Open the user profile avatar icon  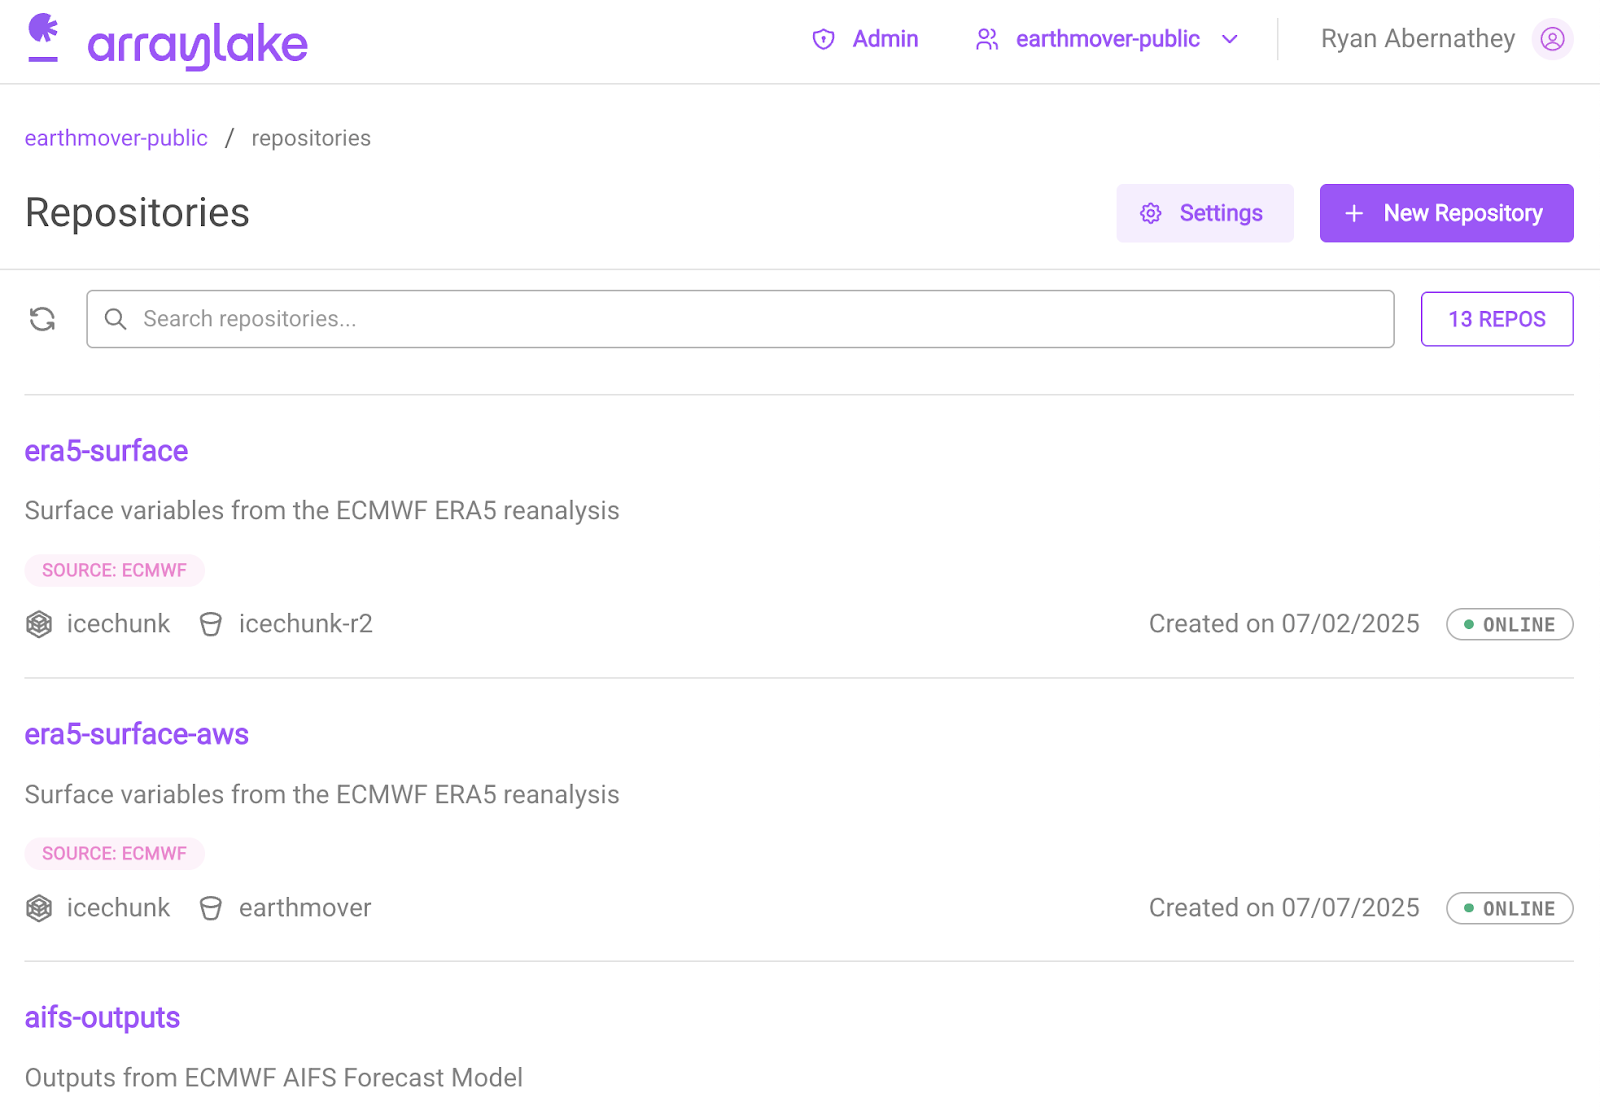1552,39
